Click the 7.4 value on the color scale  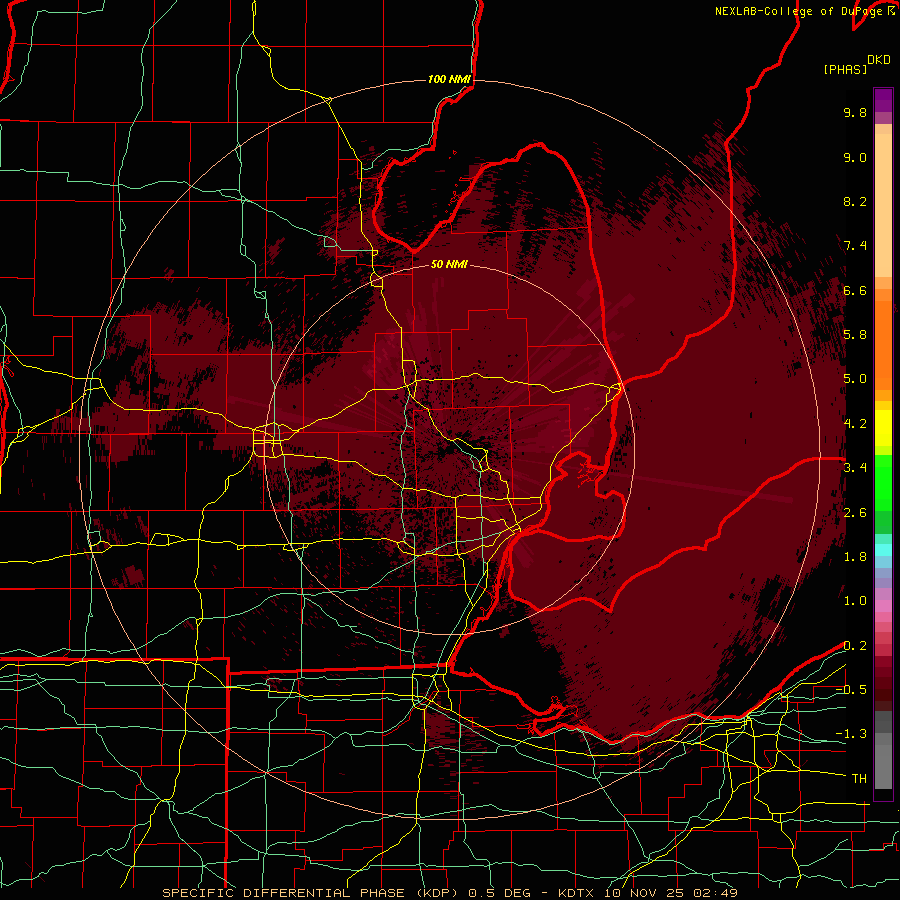[x=855, y=246]
